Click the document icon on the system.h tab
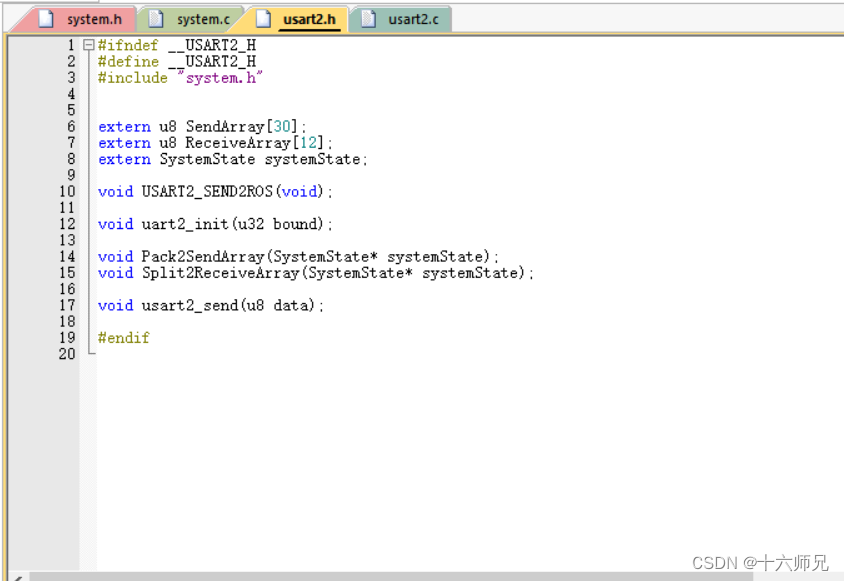This screenshot has height=581, width=844. [43, 17]
